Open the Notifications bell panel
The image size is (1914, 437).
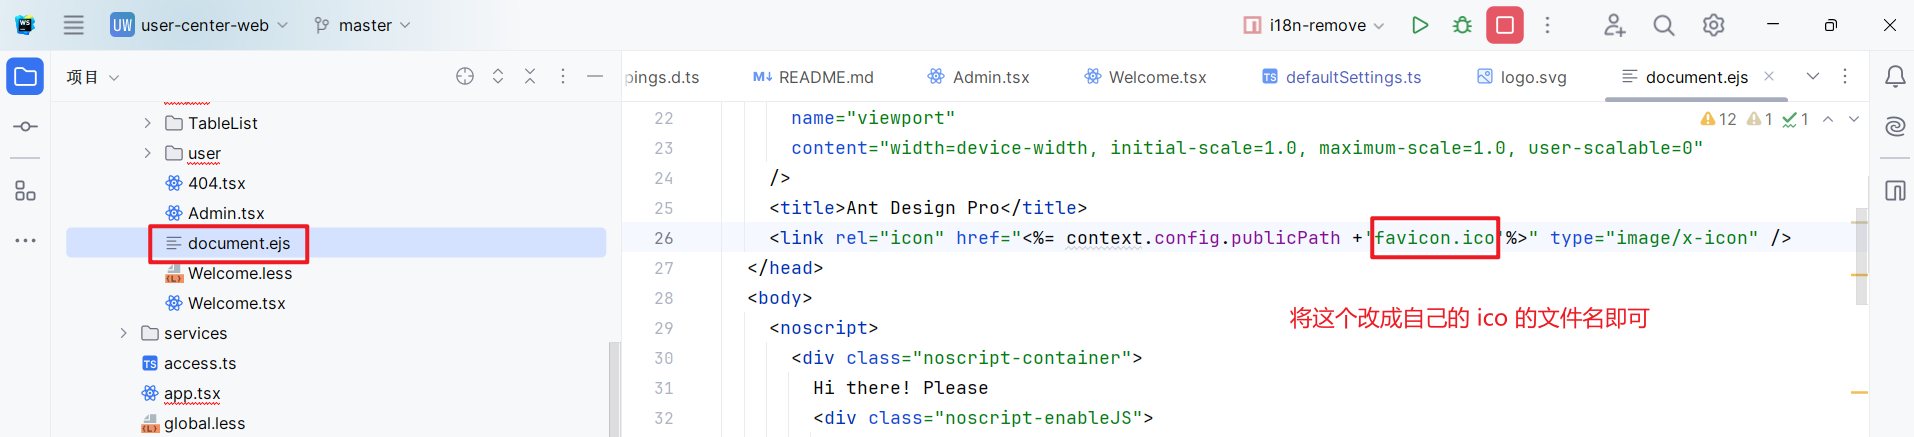[1894, 77]
